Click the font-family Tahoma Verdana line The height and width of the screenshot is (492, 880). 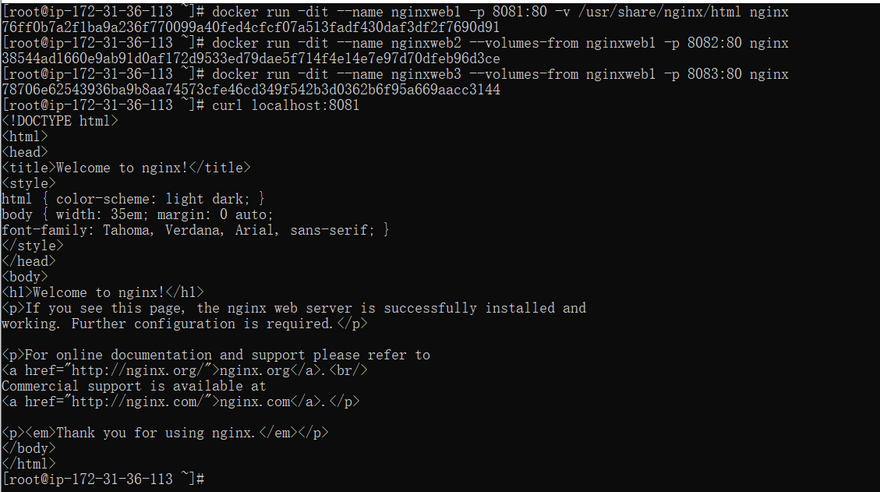[x=195, y=230]
